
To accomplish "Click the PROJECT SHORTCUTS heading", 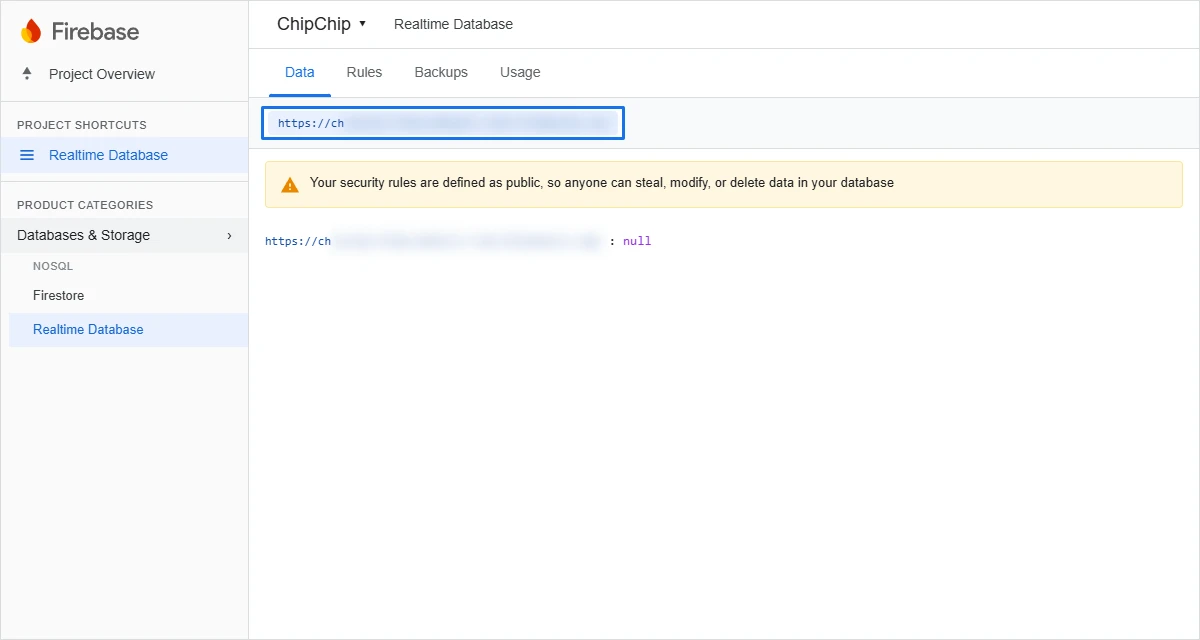I will click(x=82, y=125).
